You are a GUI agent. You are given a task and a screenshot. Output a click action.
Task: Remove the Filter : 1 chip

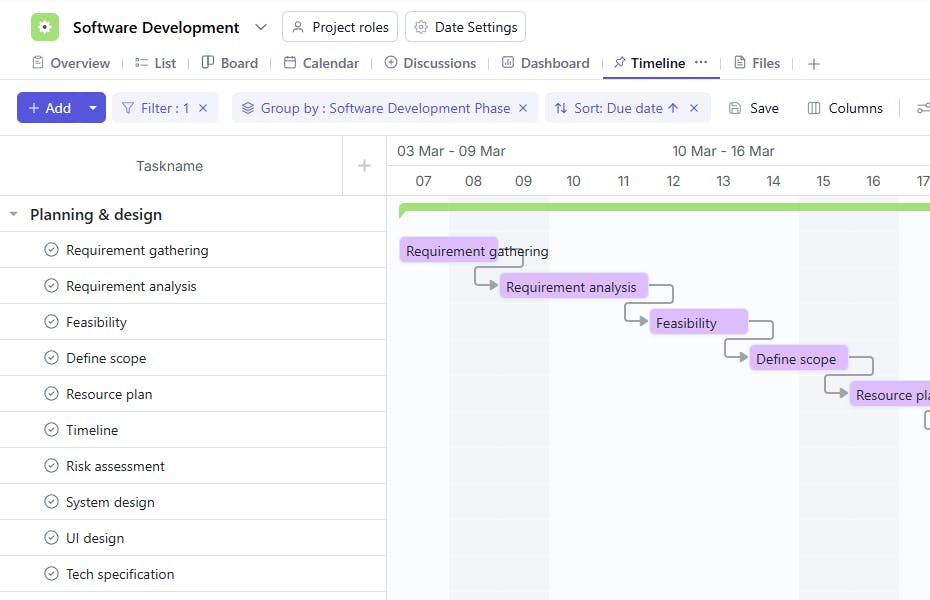[x=203, y=108]
